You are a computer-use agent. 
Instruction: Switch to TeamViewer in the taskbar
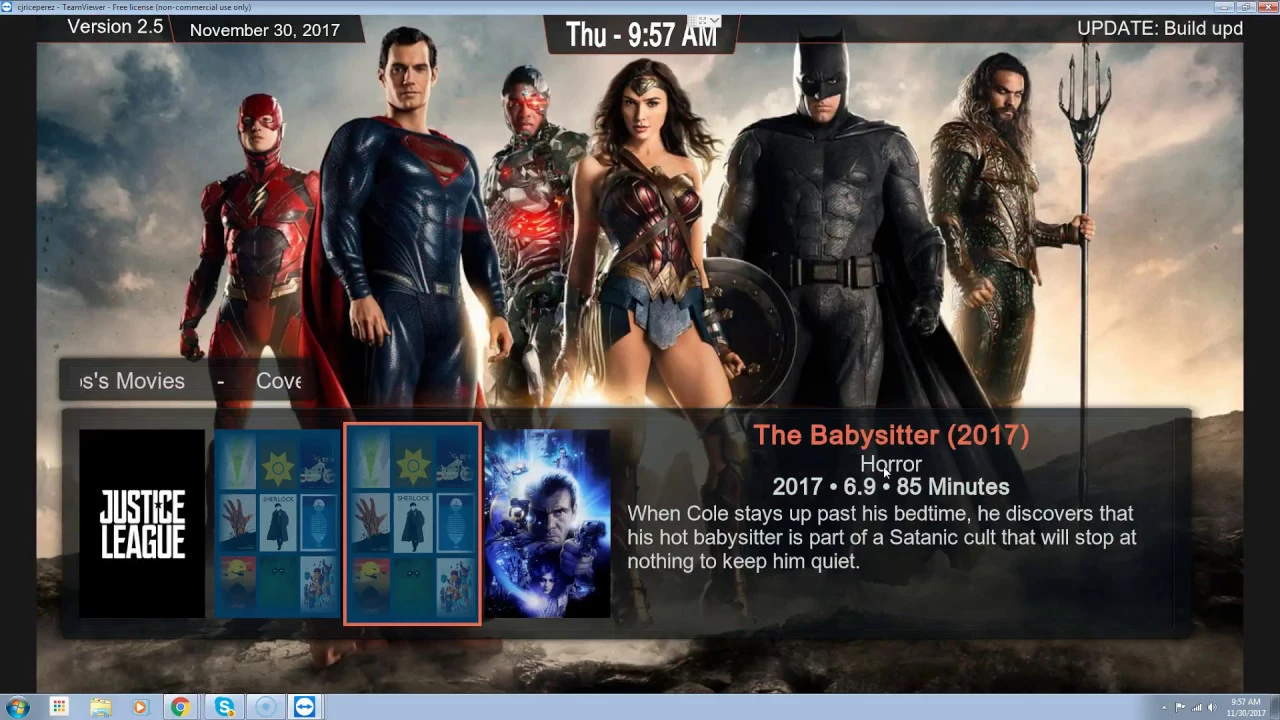coord(305,707)
